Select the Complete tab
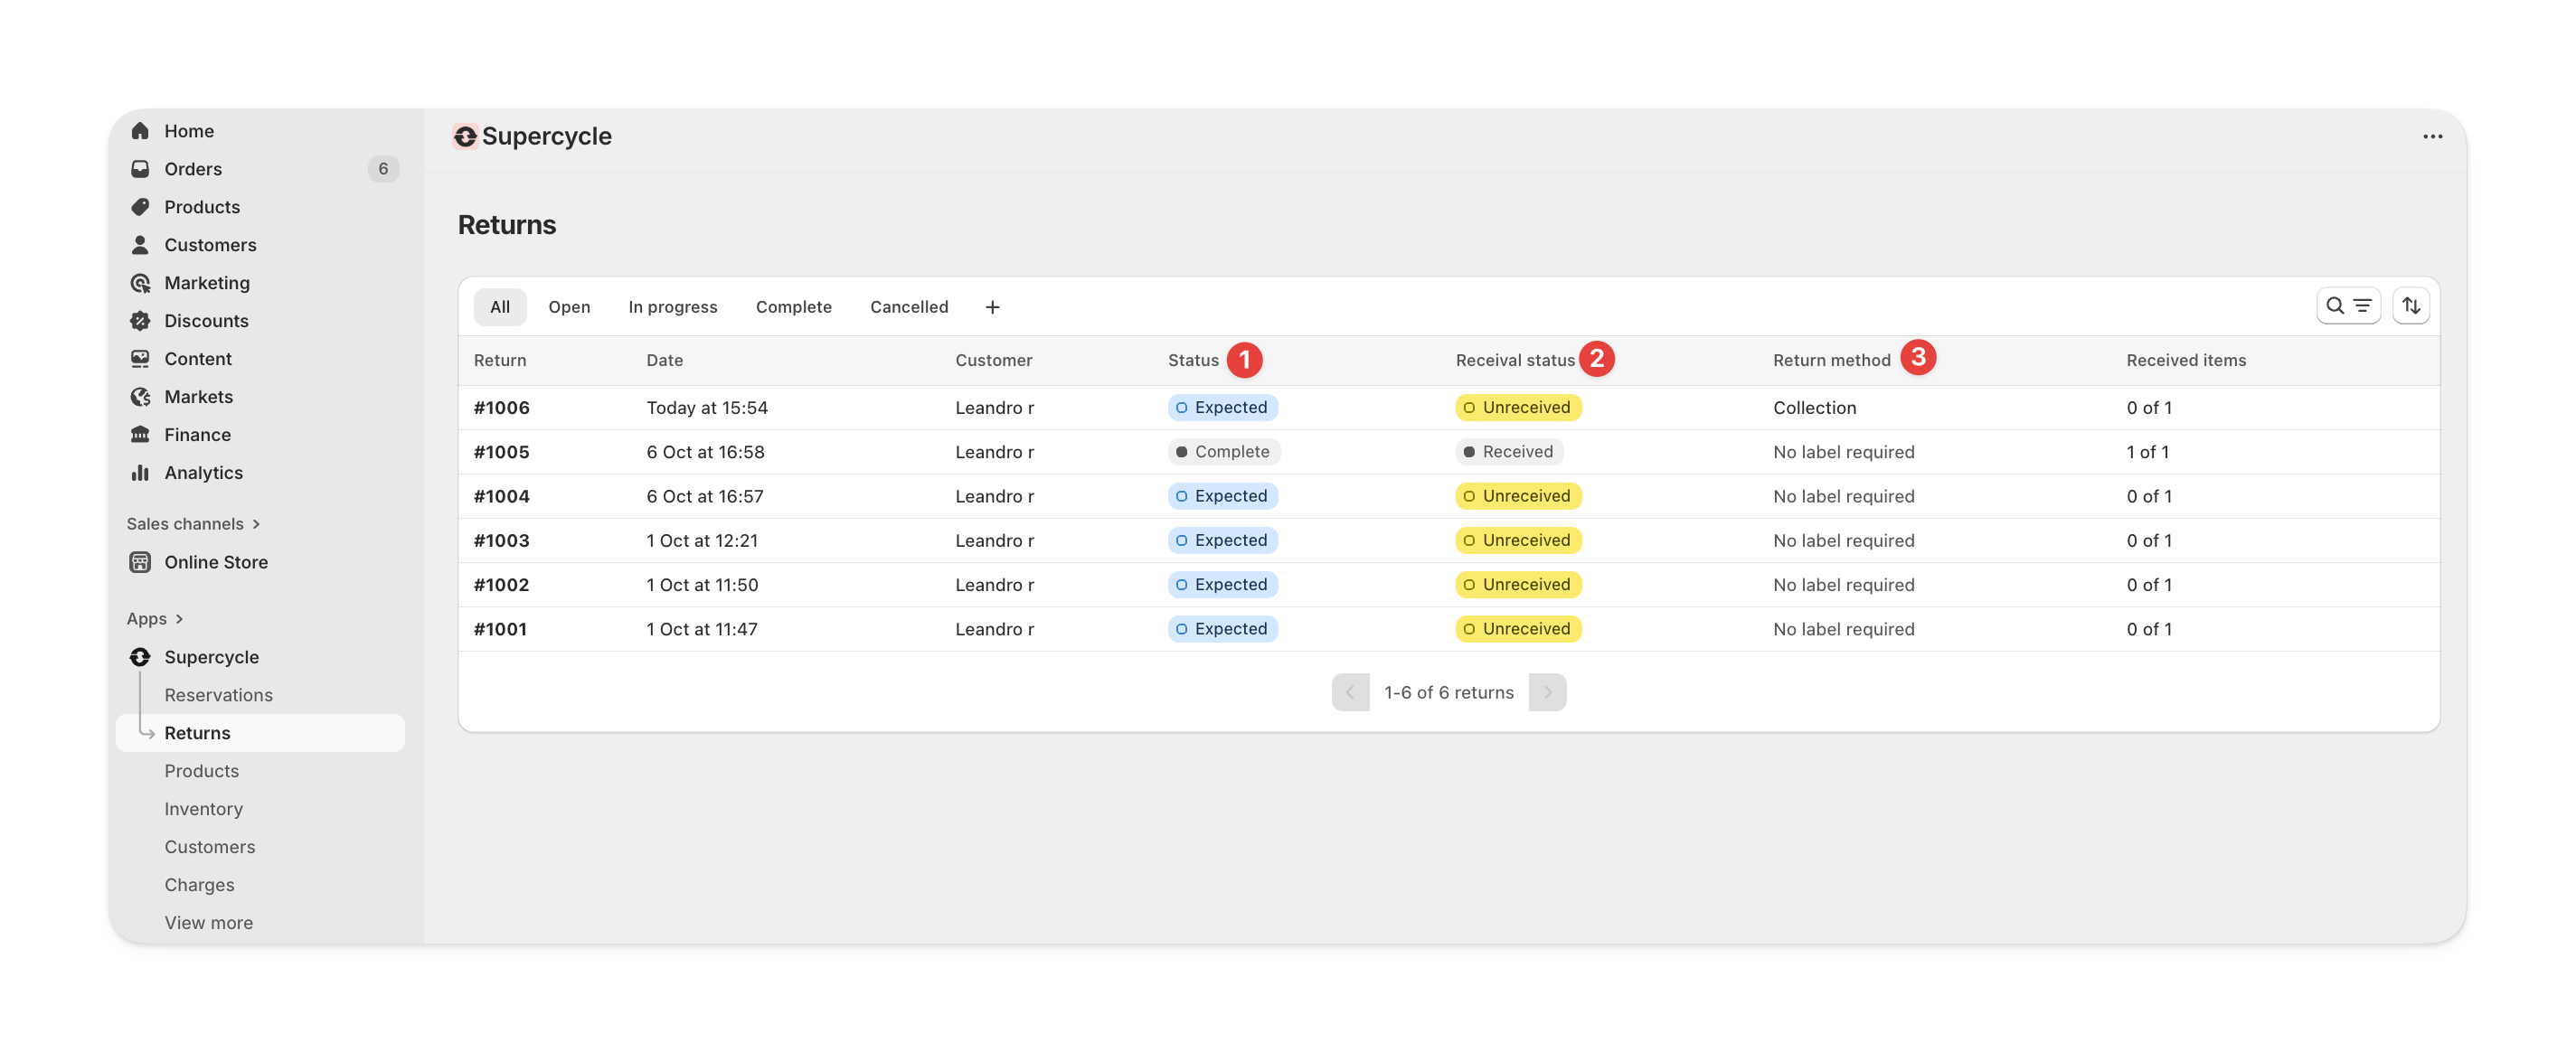Screen dimensions: 2576x1052 (x=793, y=307)
